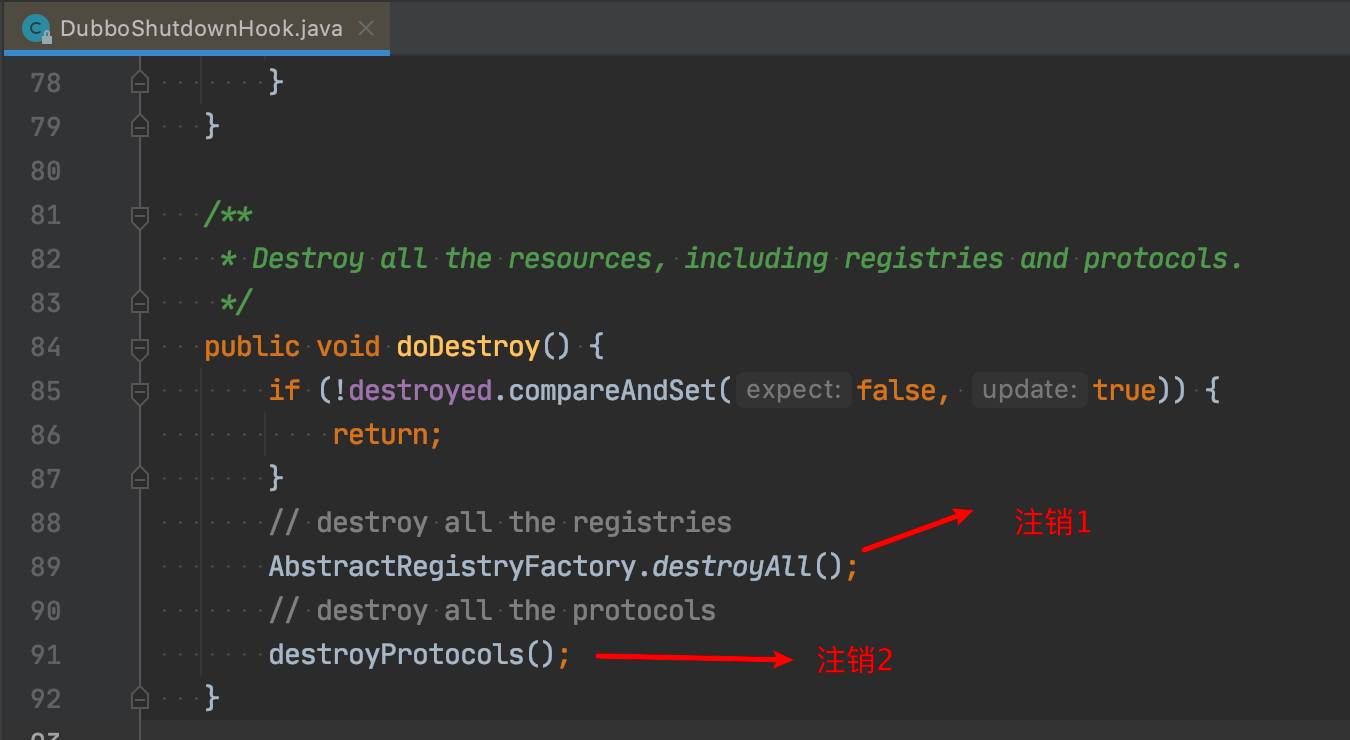Click line number 86 in the gutter
This screenshot has width=1350, height=740.
coord(46,435)
